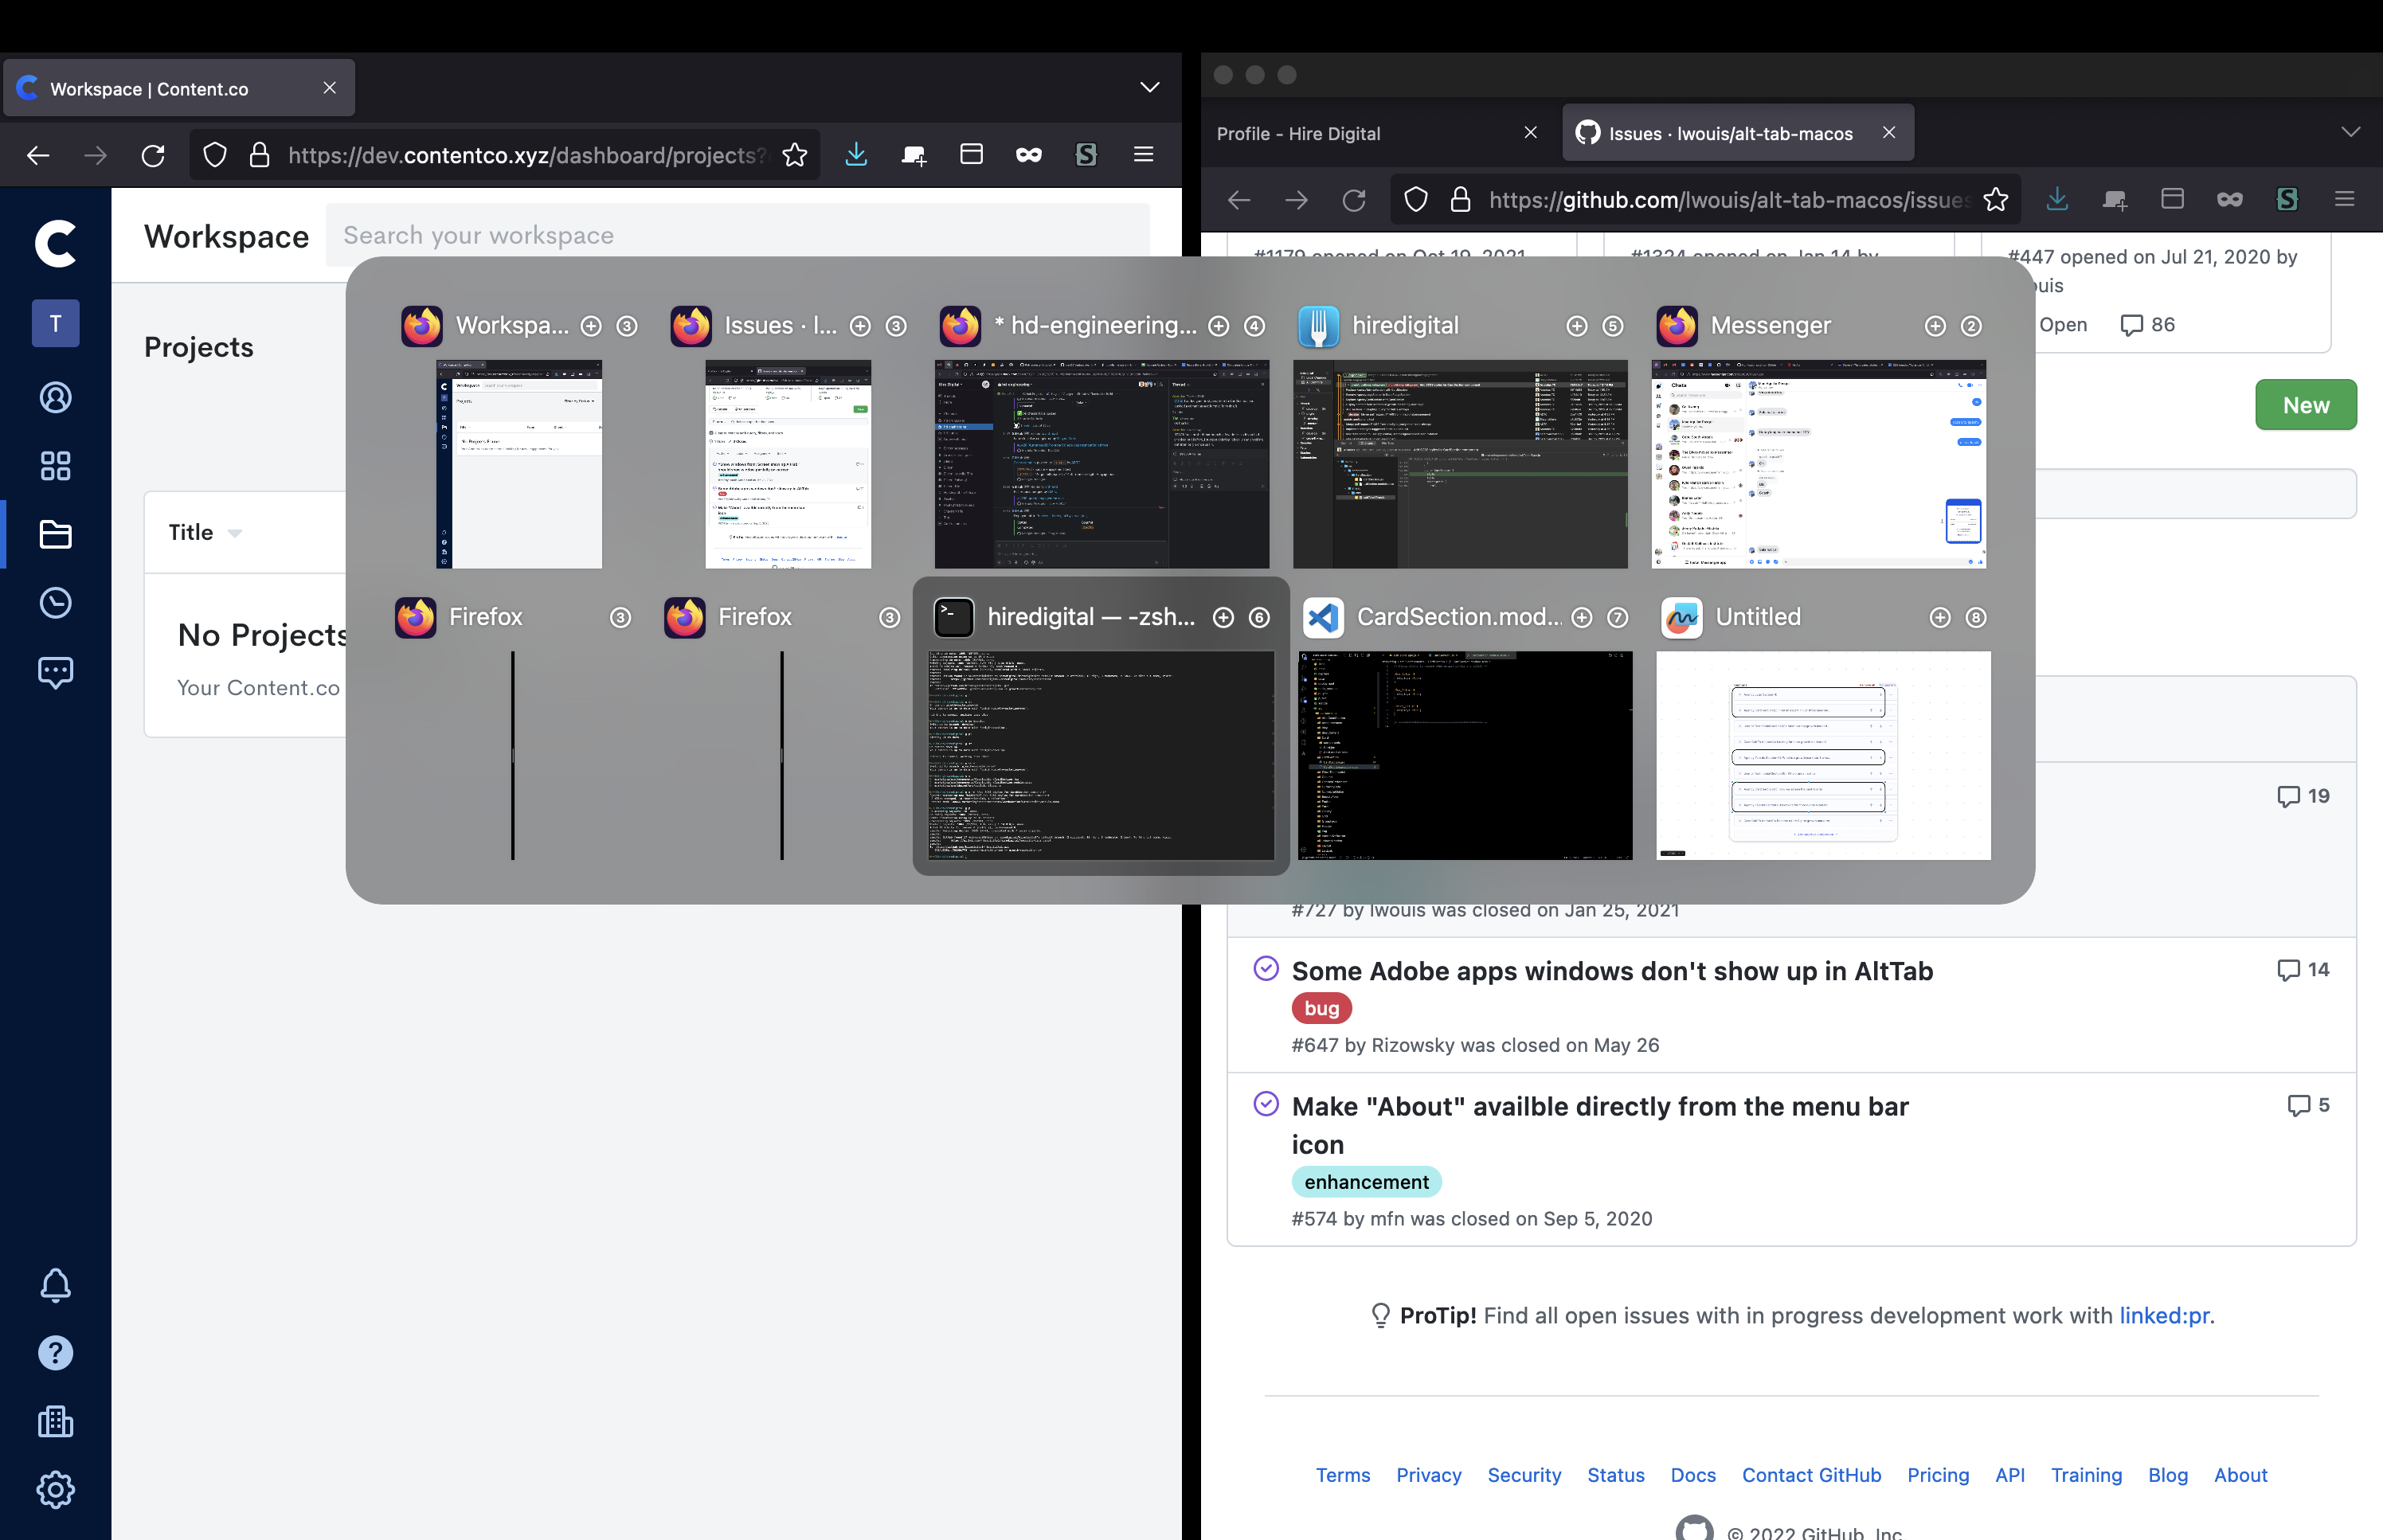Viewport: 2383px width, 1540px height.
Task: Open the settings gear in Content.co sidebar
Action: click(55, 1489)
